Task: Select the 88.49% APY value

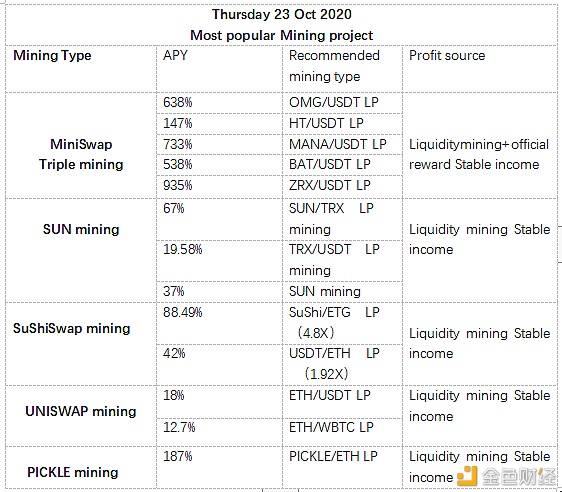Action: tap(182, 312)
